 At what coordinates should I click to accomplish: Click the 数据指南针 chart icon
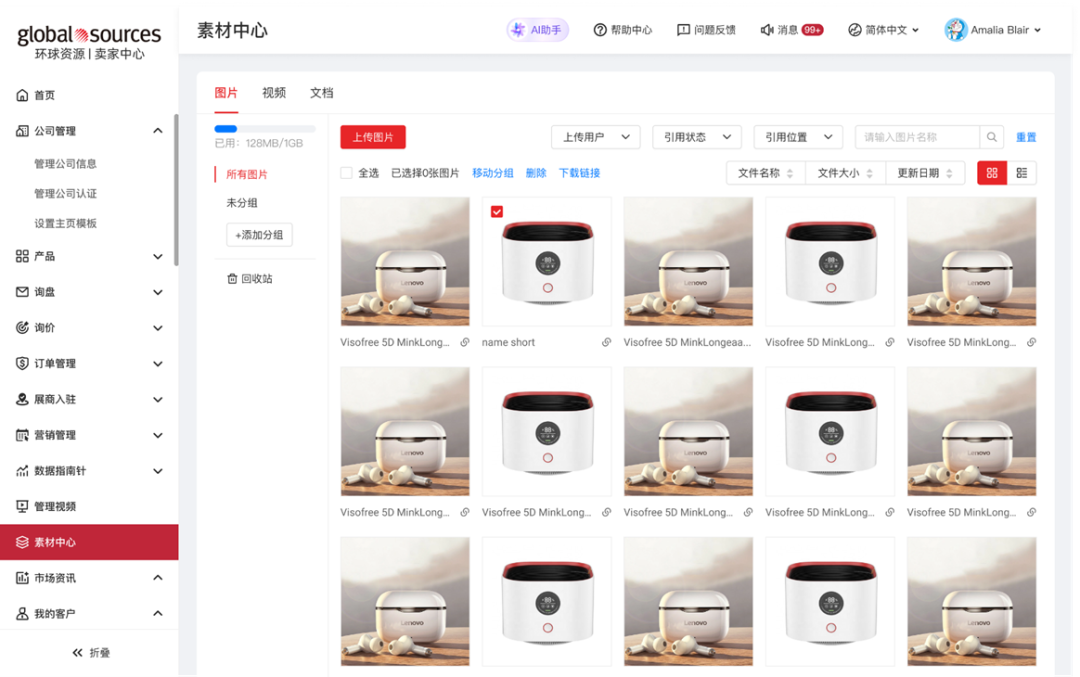[22, 471]
